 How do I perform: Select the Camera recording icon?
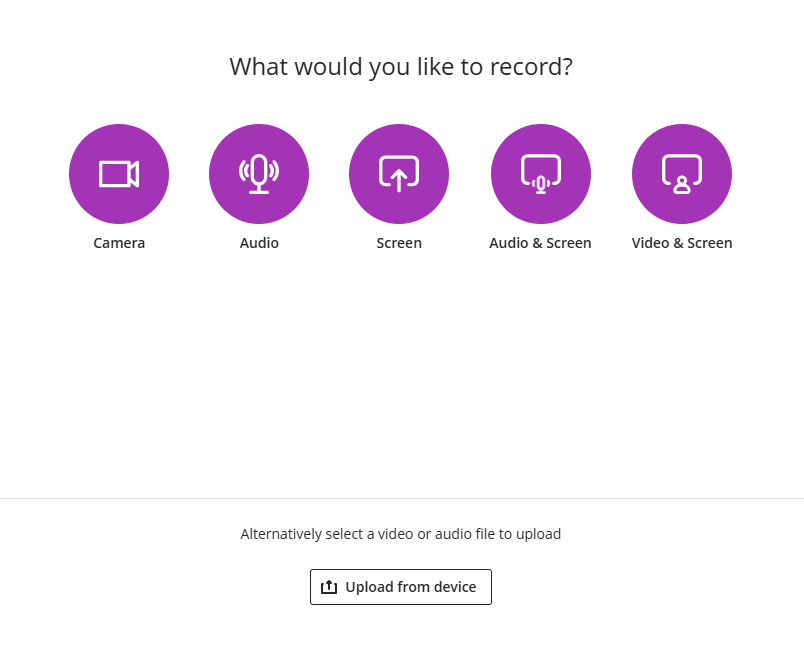click(x=119, y=174)
